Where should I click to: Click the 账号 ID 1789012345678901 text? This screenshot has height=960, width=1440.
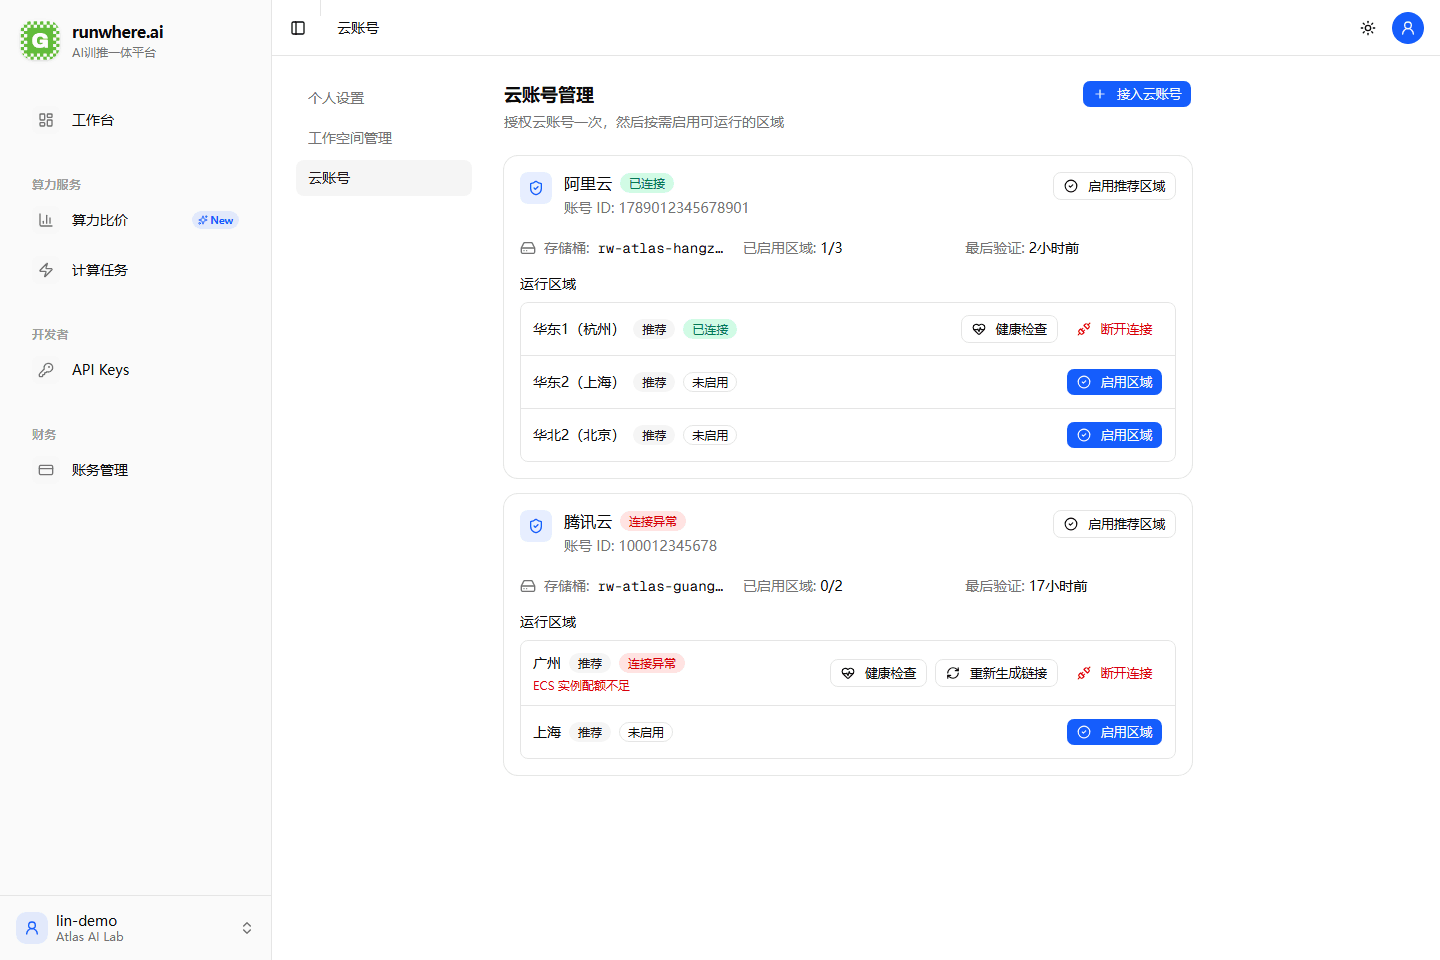(x=656, y=208)
